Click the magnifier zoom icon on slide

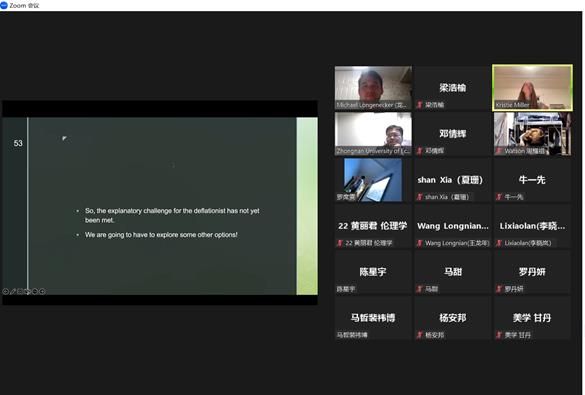pyautogui.click(x=28, y=292)
